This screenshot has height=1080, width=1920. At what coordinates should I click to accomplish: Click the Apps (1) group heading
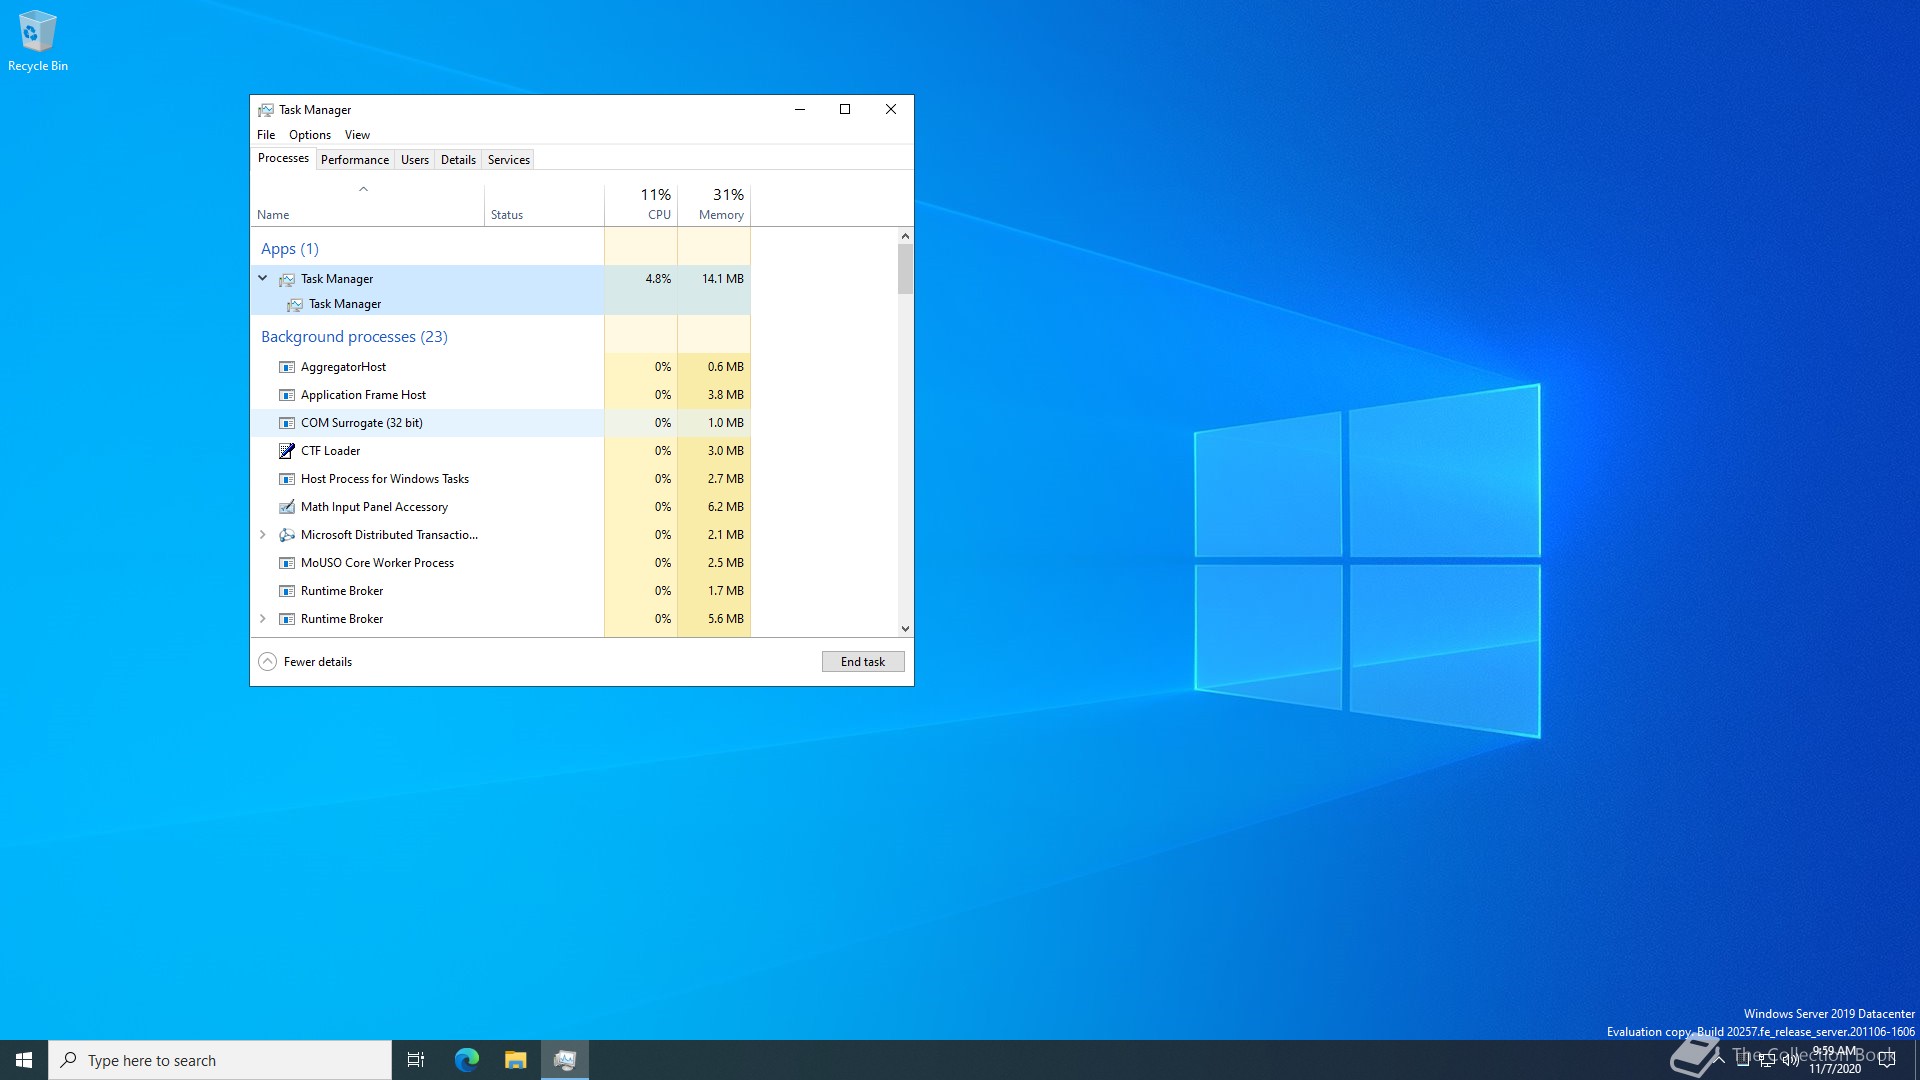[289, 249]
